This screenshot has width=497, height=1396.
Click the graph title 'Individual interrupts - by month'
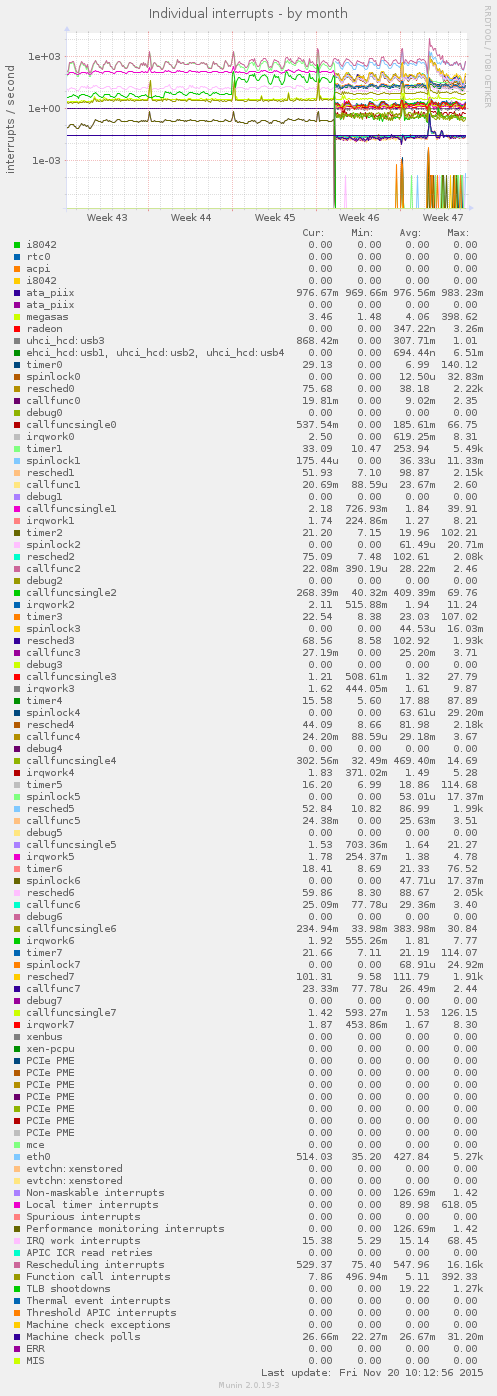click(248, 14)
